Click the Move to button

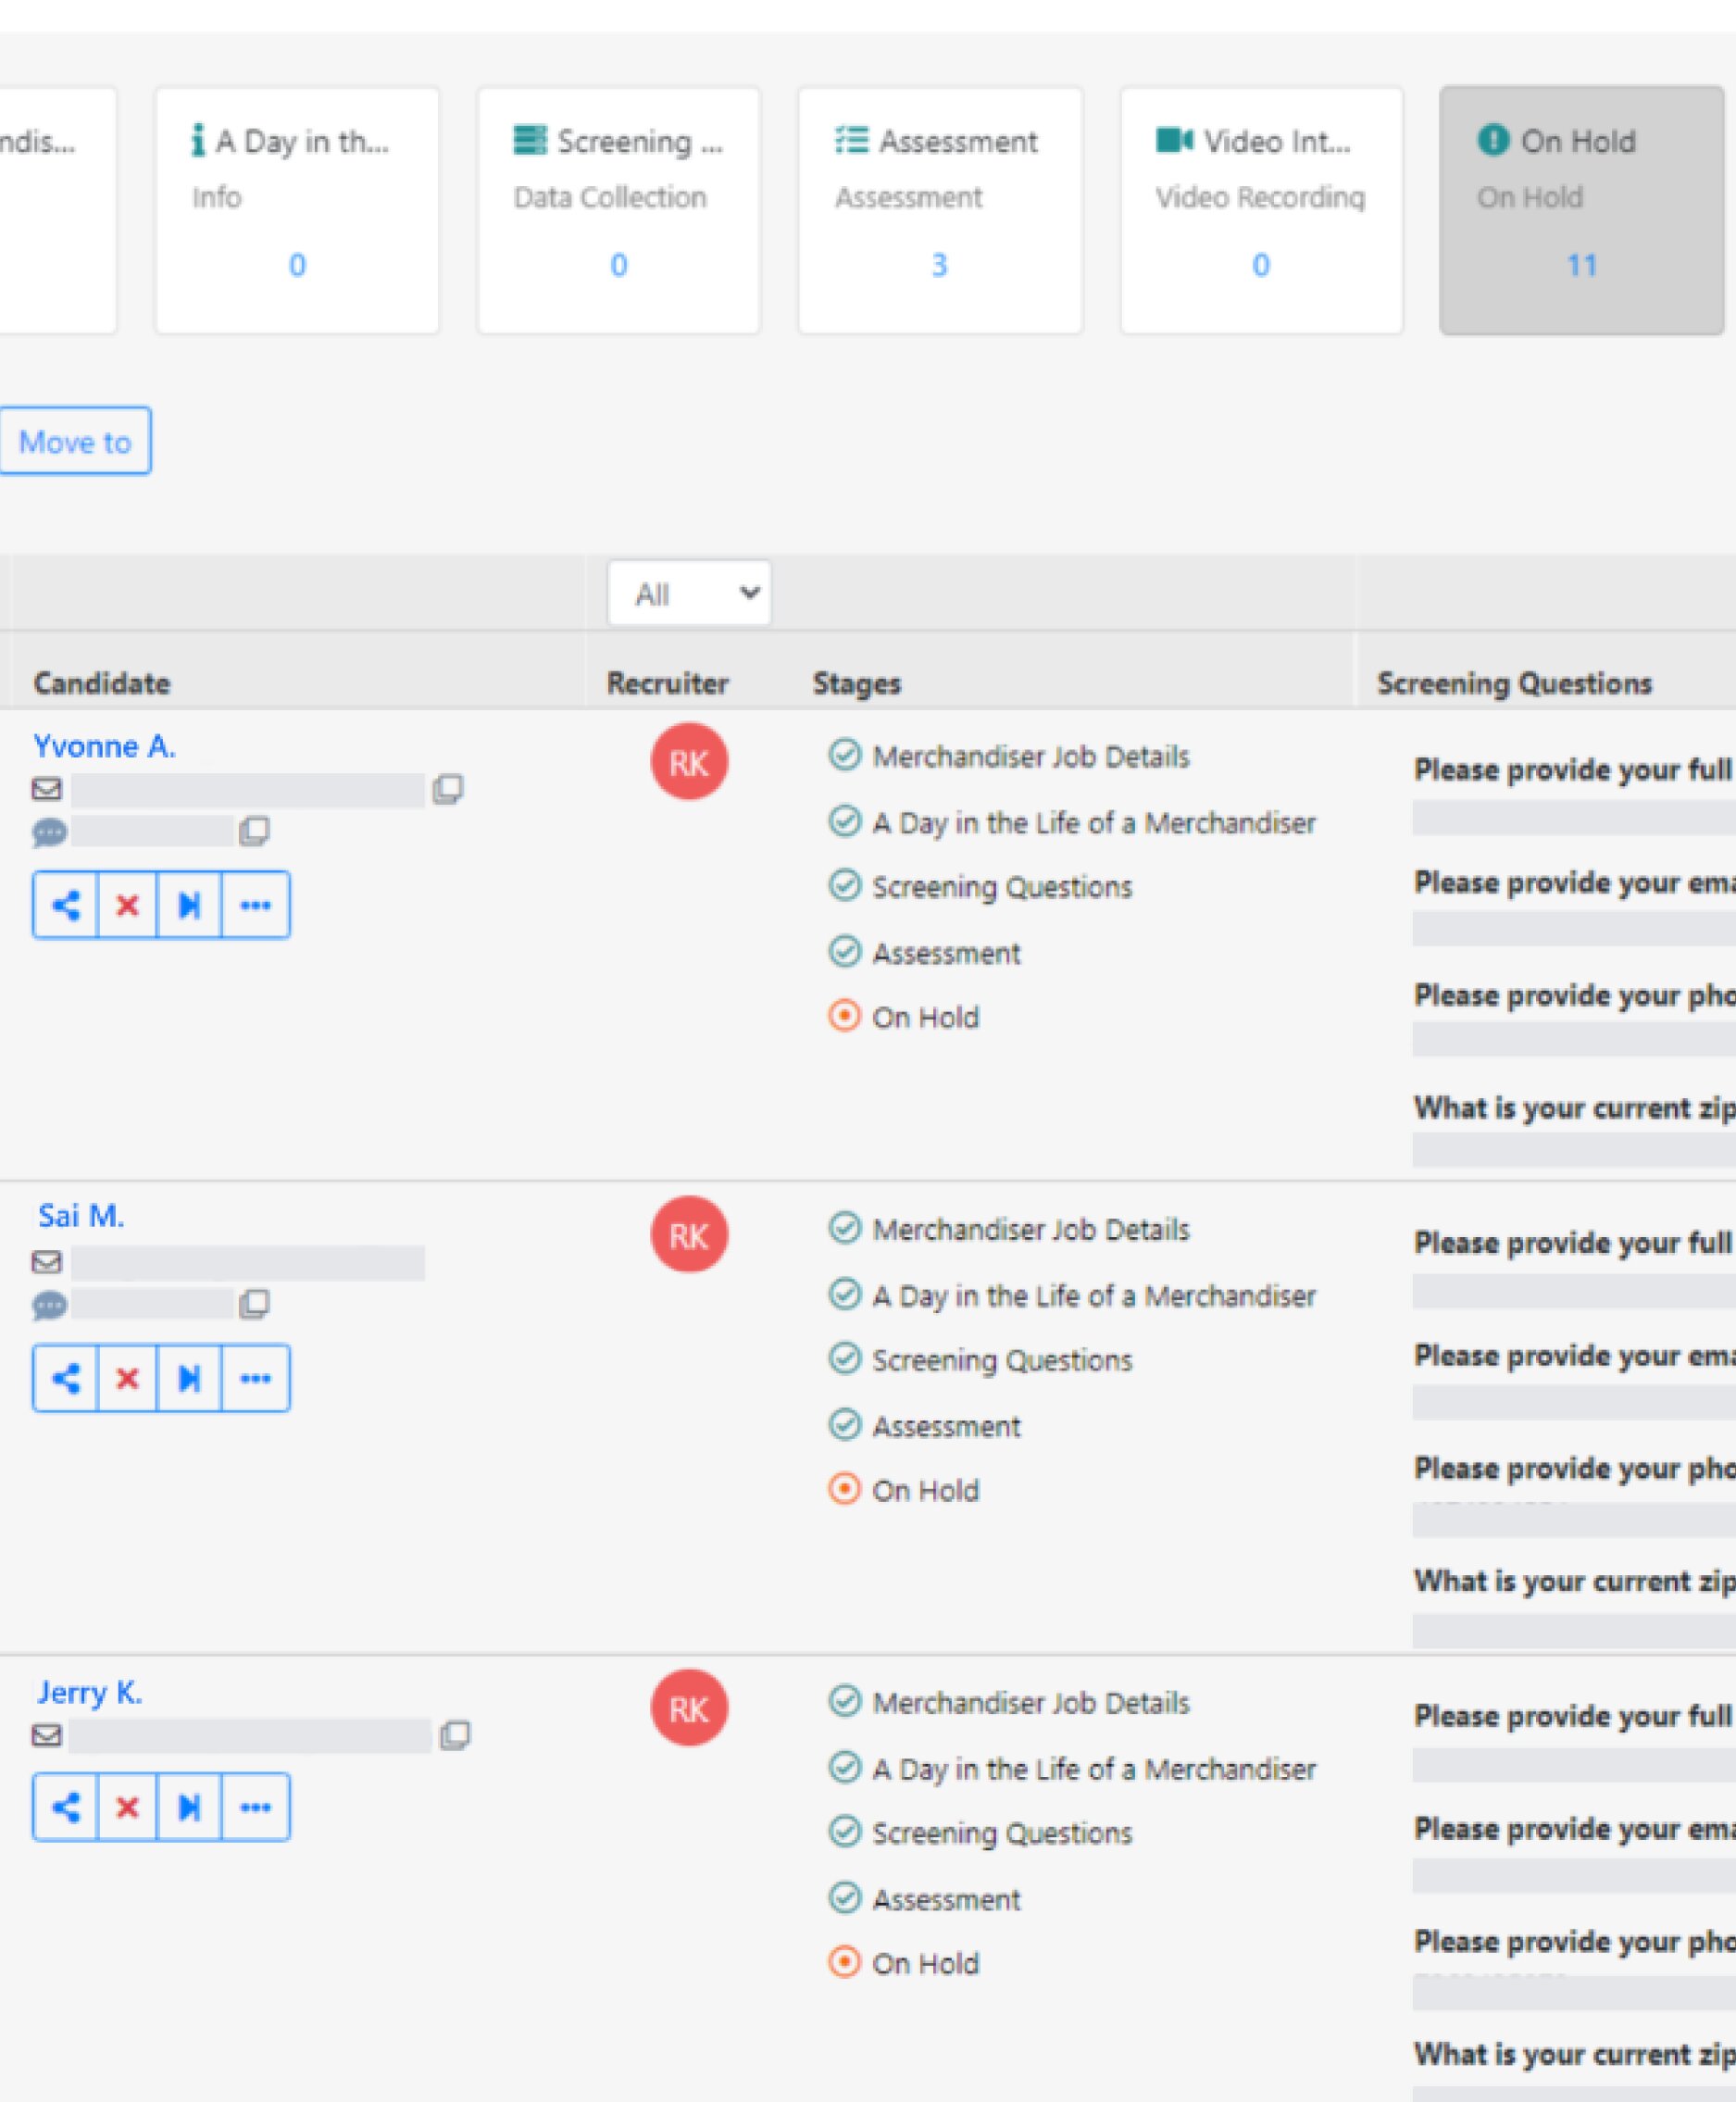pos(75,441)
